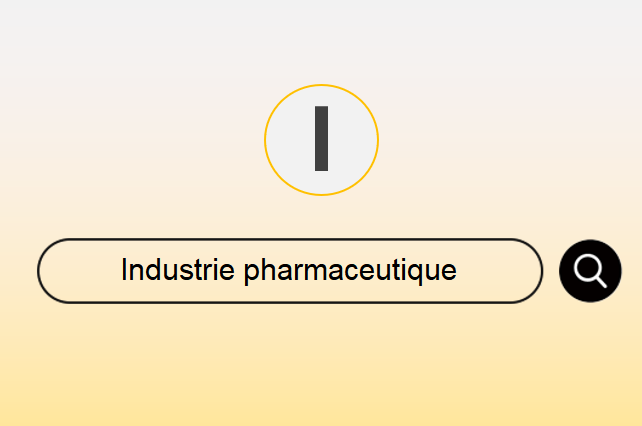Screen dimensions: 642x426
Task: Tap the dark gray "I" letter in the circle
Action: tap(321, 138)
